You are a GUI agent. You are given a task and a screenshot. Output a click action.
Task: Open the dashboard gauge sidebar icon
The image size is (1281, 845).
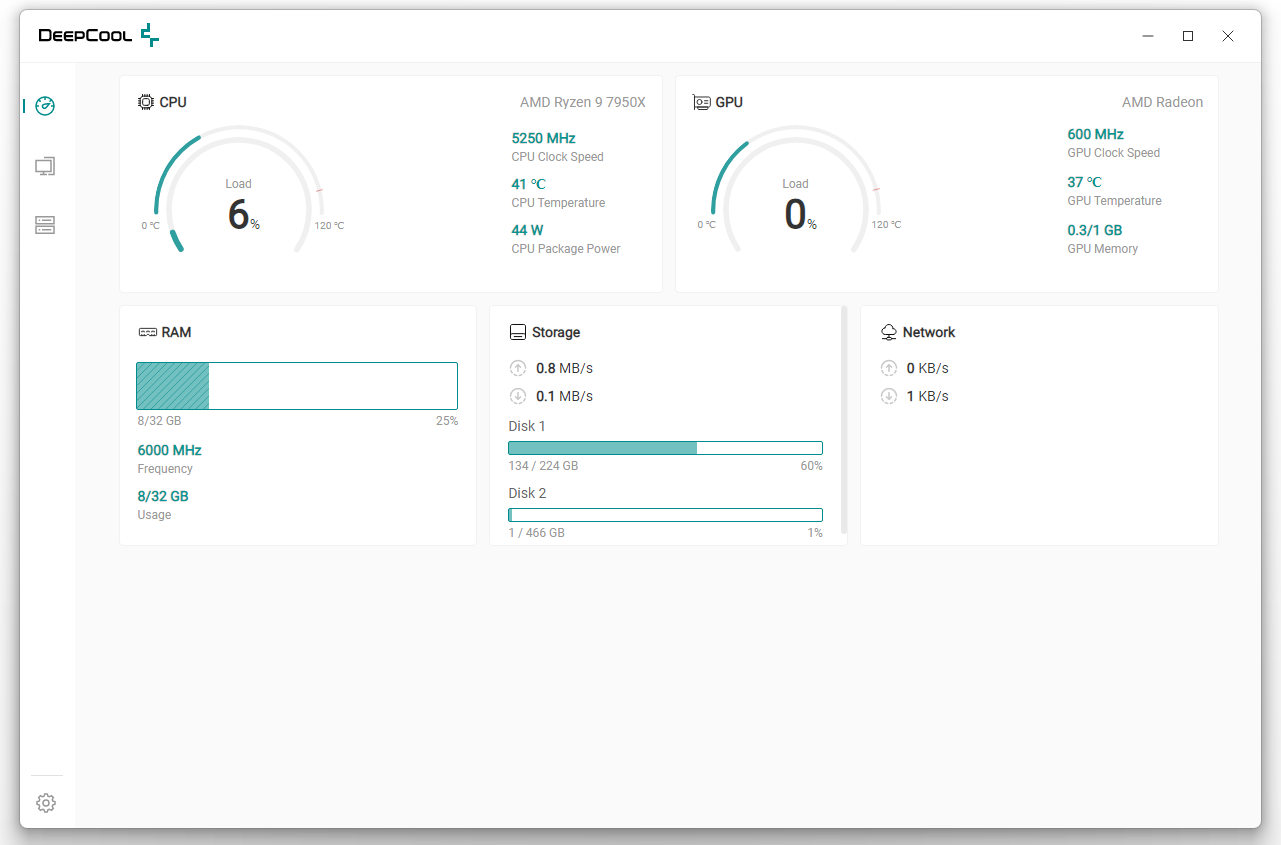(45, 106)
